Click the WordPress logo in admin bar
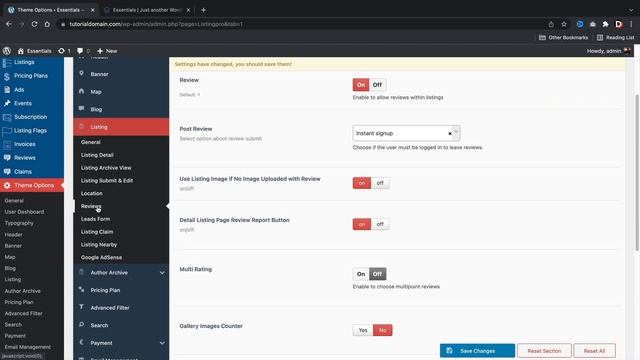Viewport: 640px width, 360px height. click(7, 51)
